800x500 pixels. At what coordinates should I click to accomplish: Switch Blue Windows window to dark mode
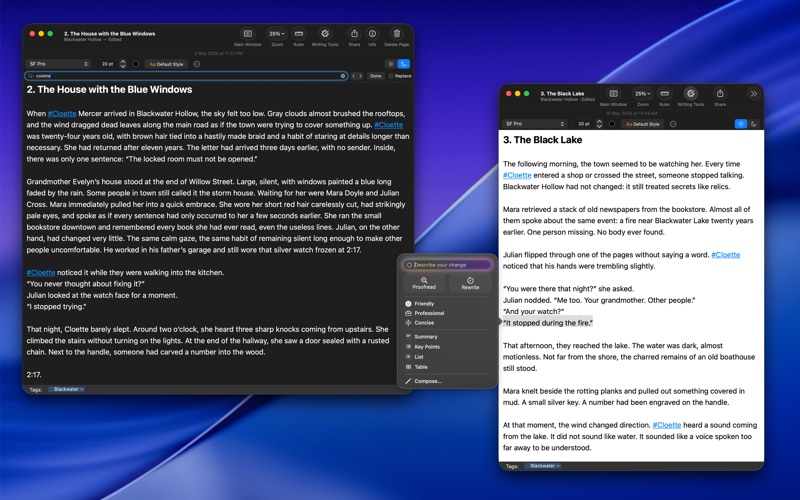404,64
